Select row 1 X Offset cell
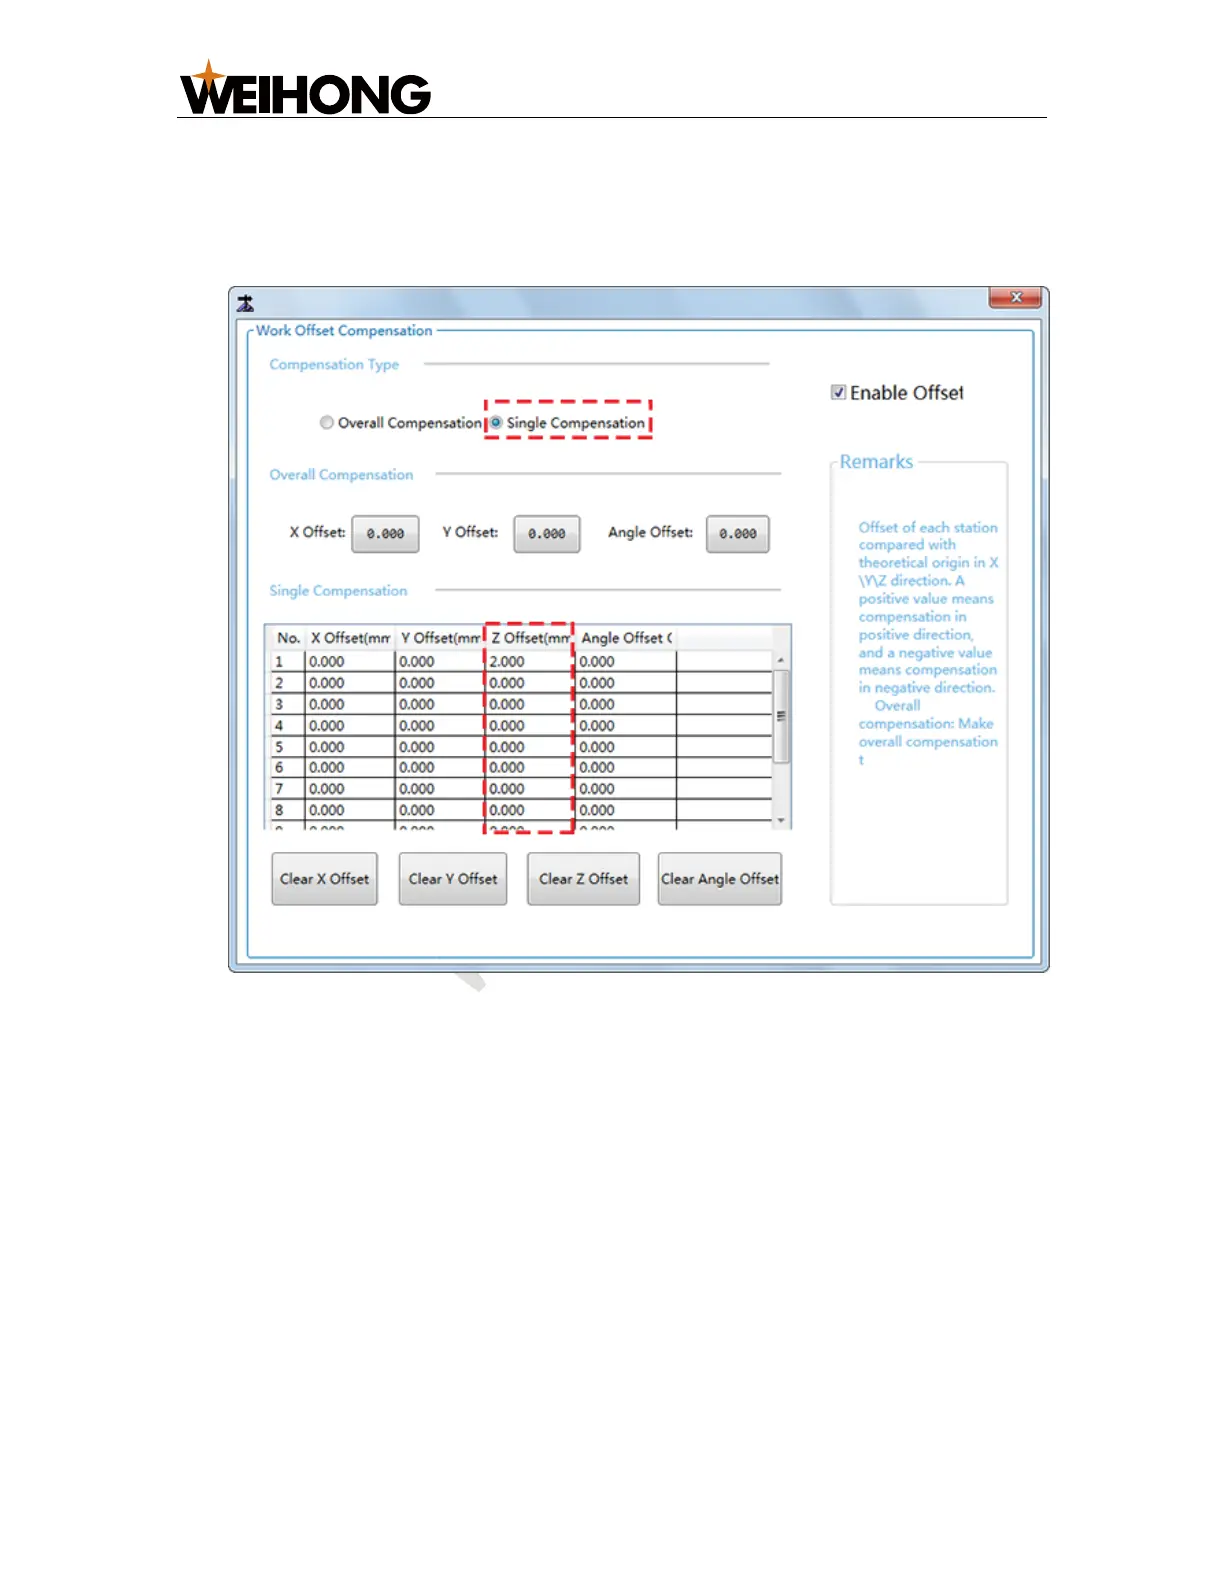This screenshot has width=1224, height=1584. pos(350,661)
